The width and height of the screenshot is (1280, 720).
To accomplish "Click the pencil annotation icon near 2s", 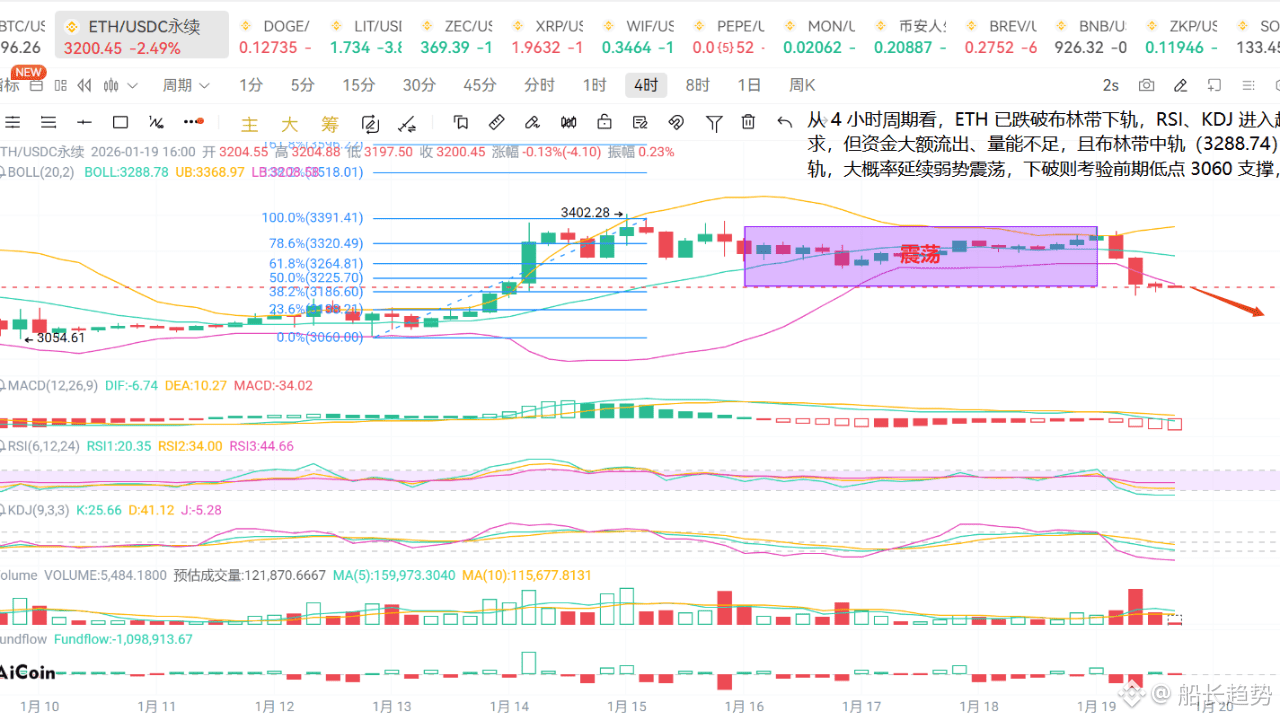I will [1179, 85].
